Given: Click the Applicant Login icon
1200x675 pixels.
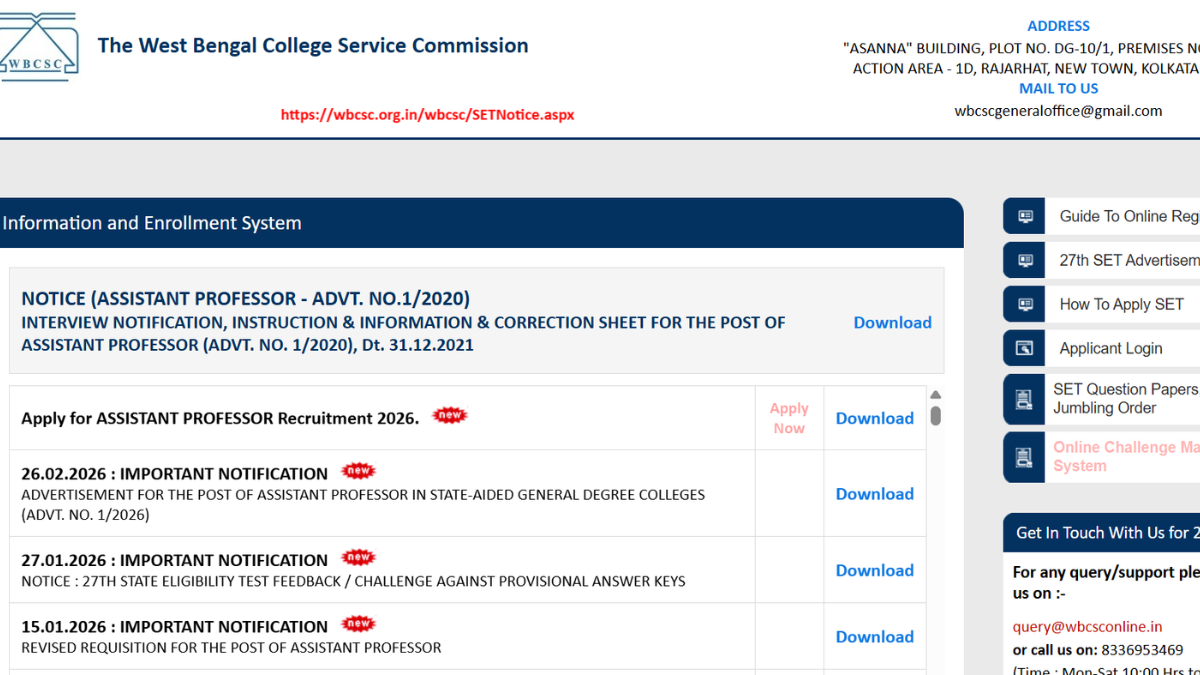Looking at the screenshot, I should coord(1024,348).
